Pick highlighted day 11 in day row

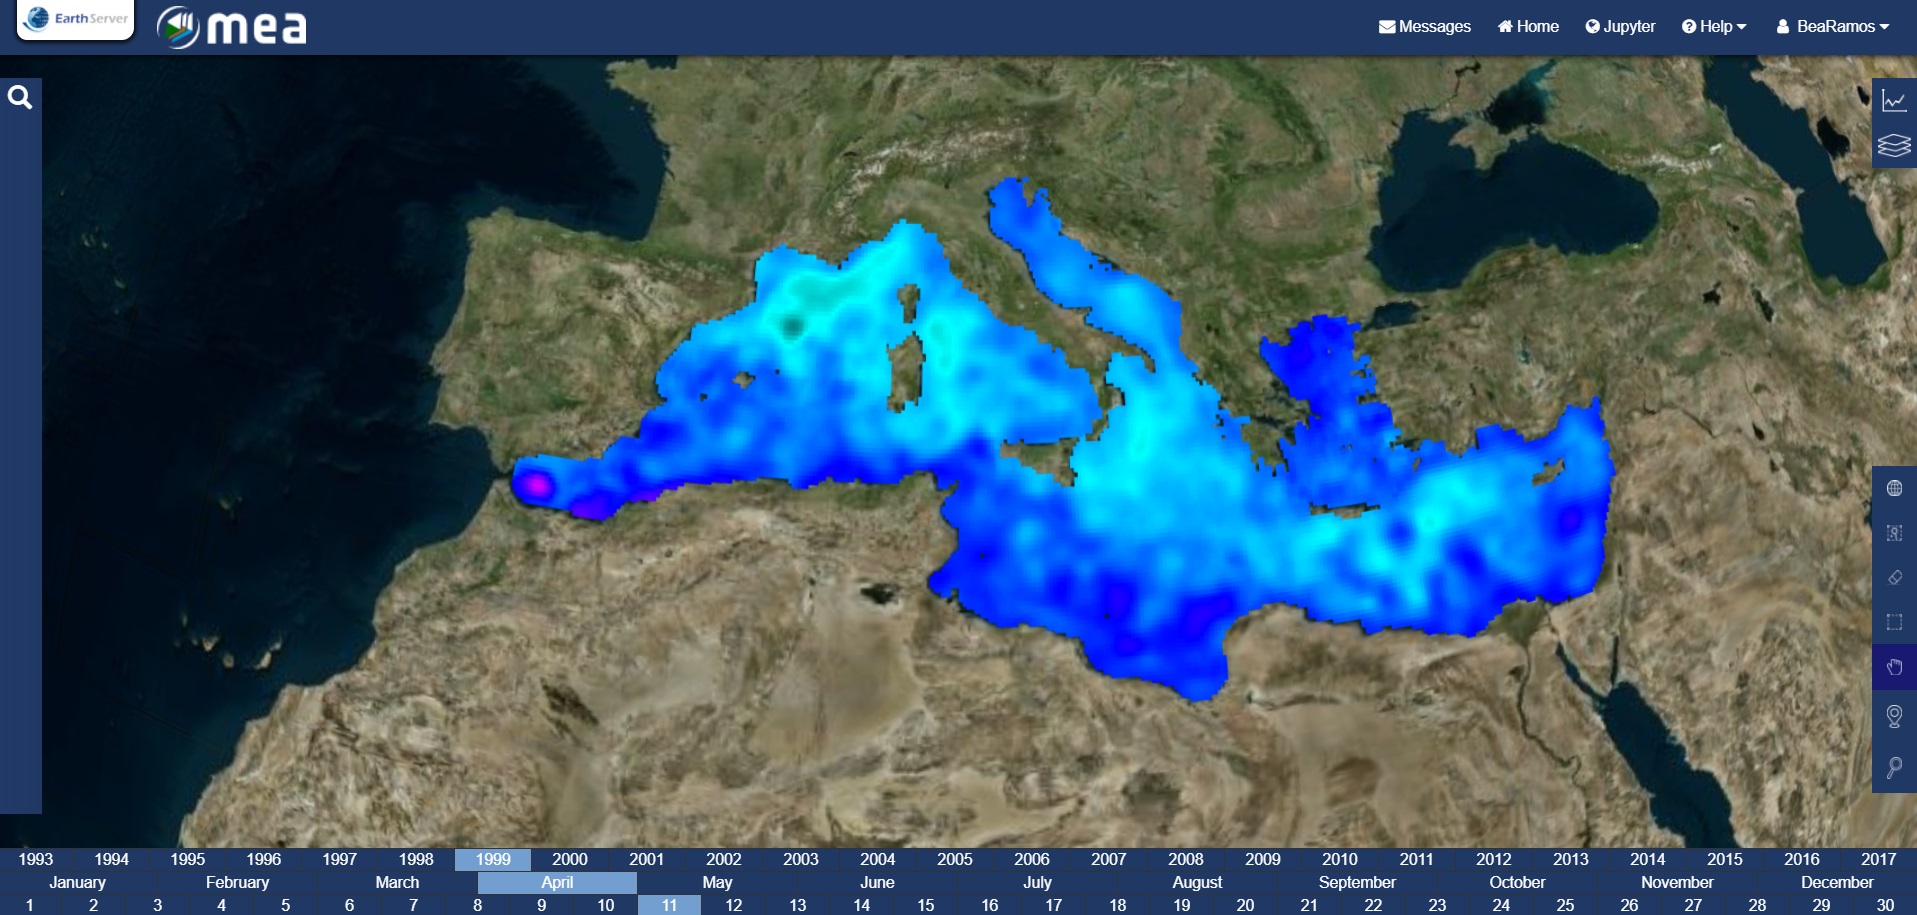[x=670, y=905]
